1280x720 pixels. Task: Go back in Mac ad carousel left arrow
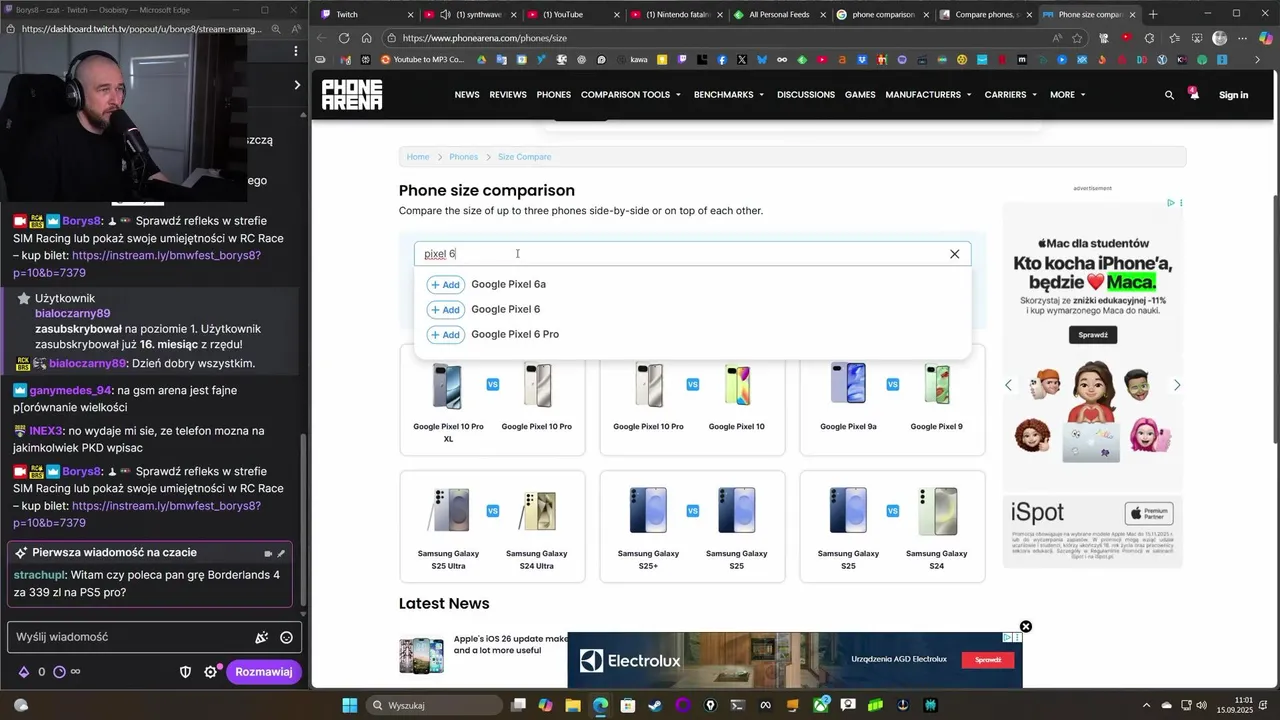tap(1008, 385)
